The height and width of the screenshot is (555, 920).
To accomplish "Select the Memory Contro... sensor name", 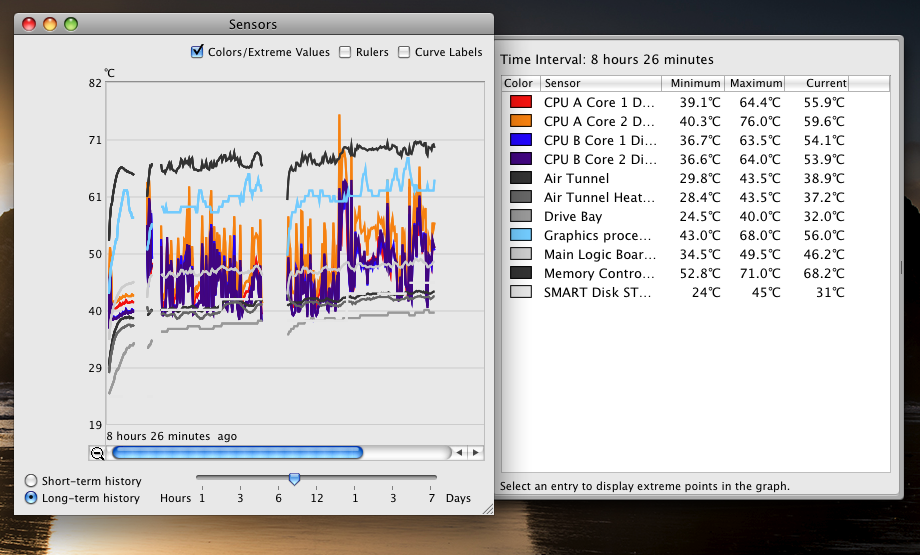I will [x=599, y=273].
